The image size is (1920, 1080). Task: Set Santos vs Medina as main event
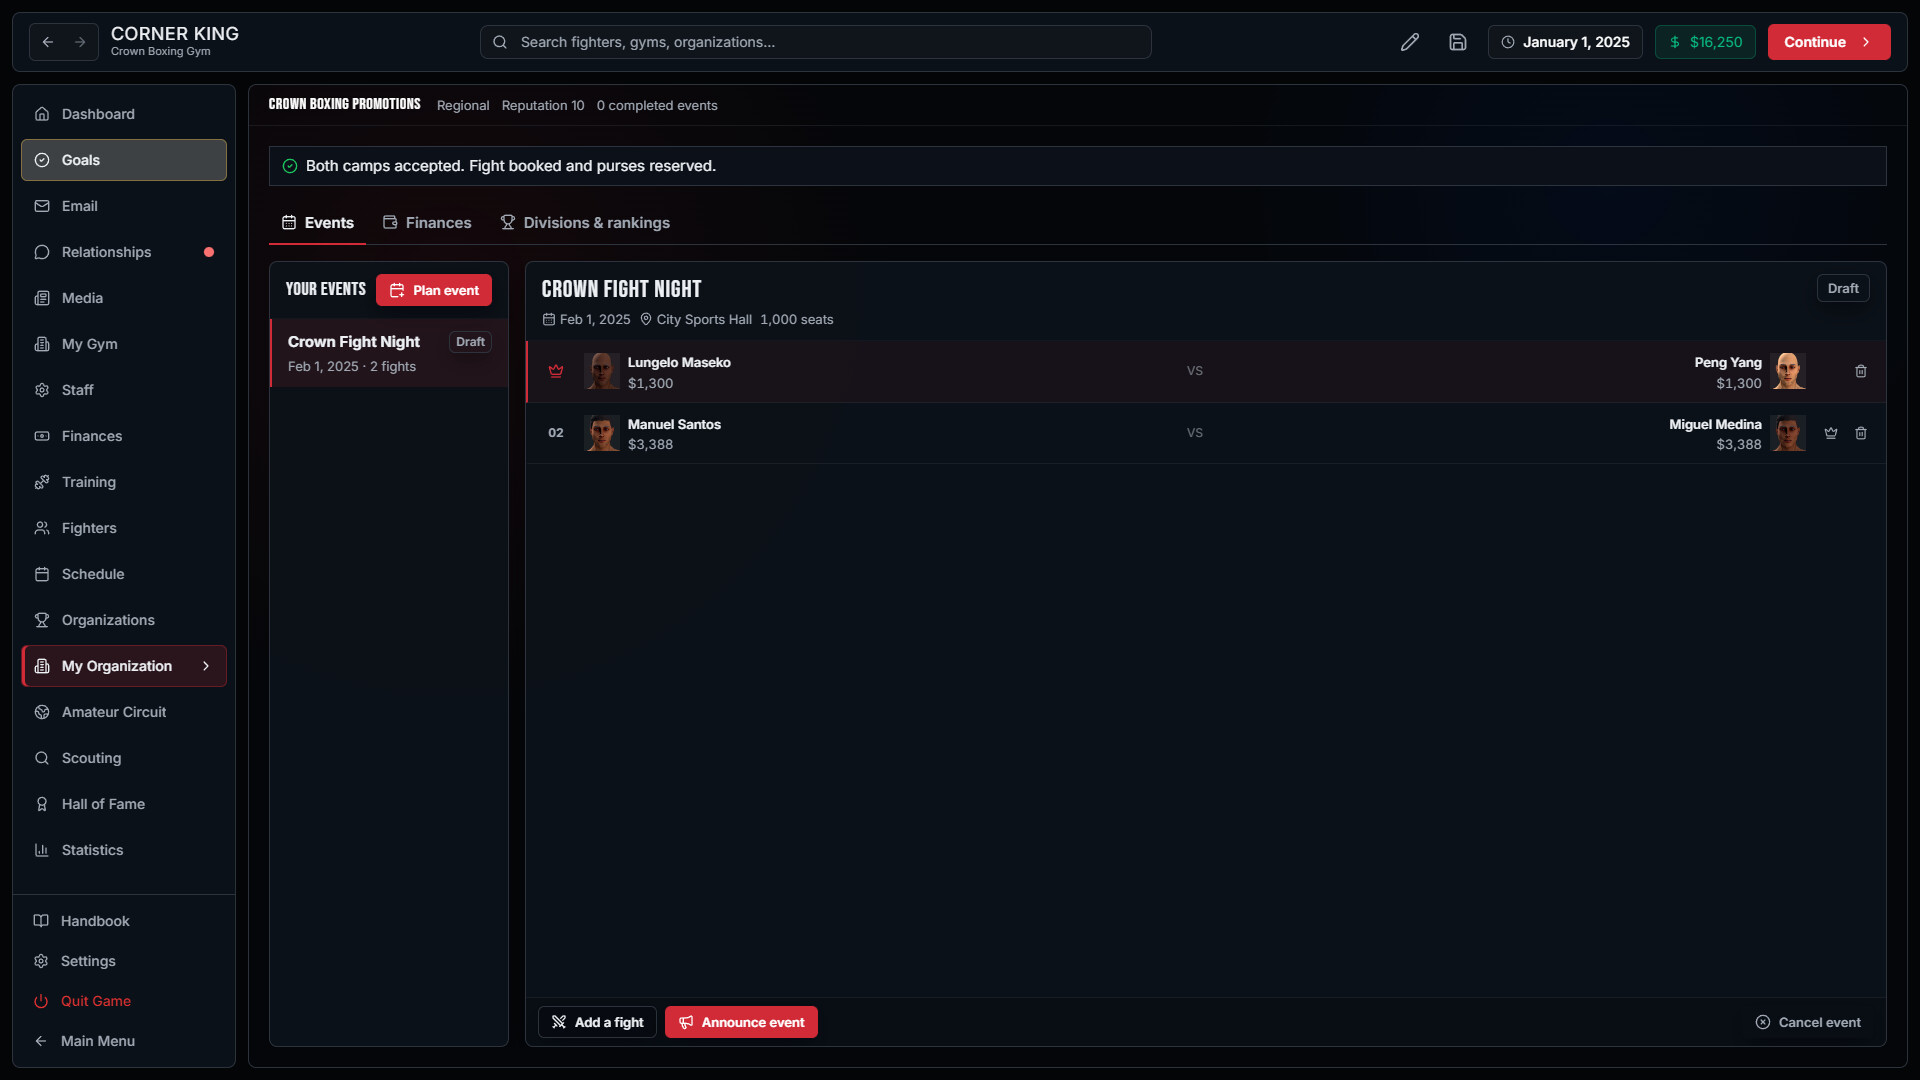(1831, 433)
